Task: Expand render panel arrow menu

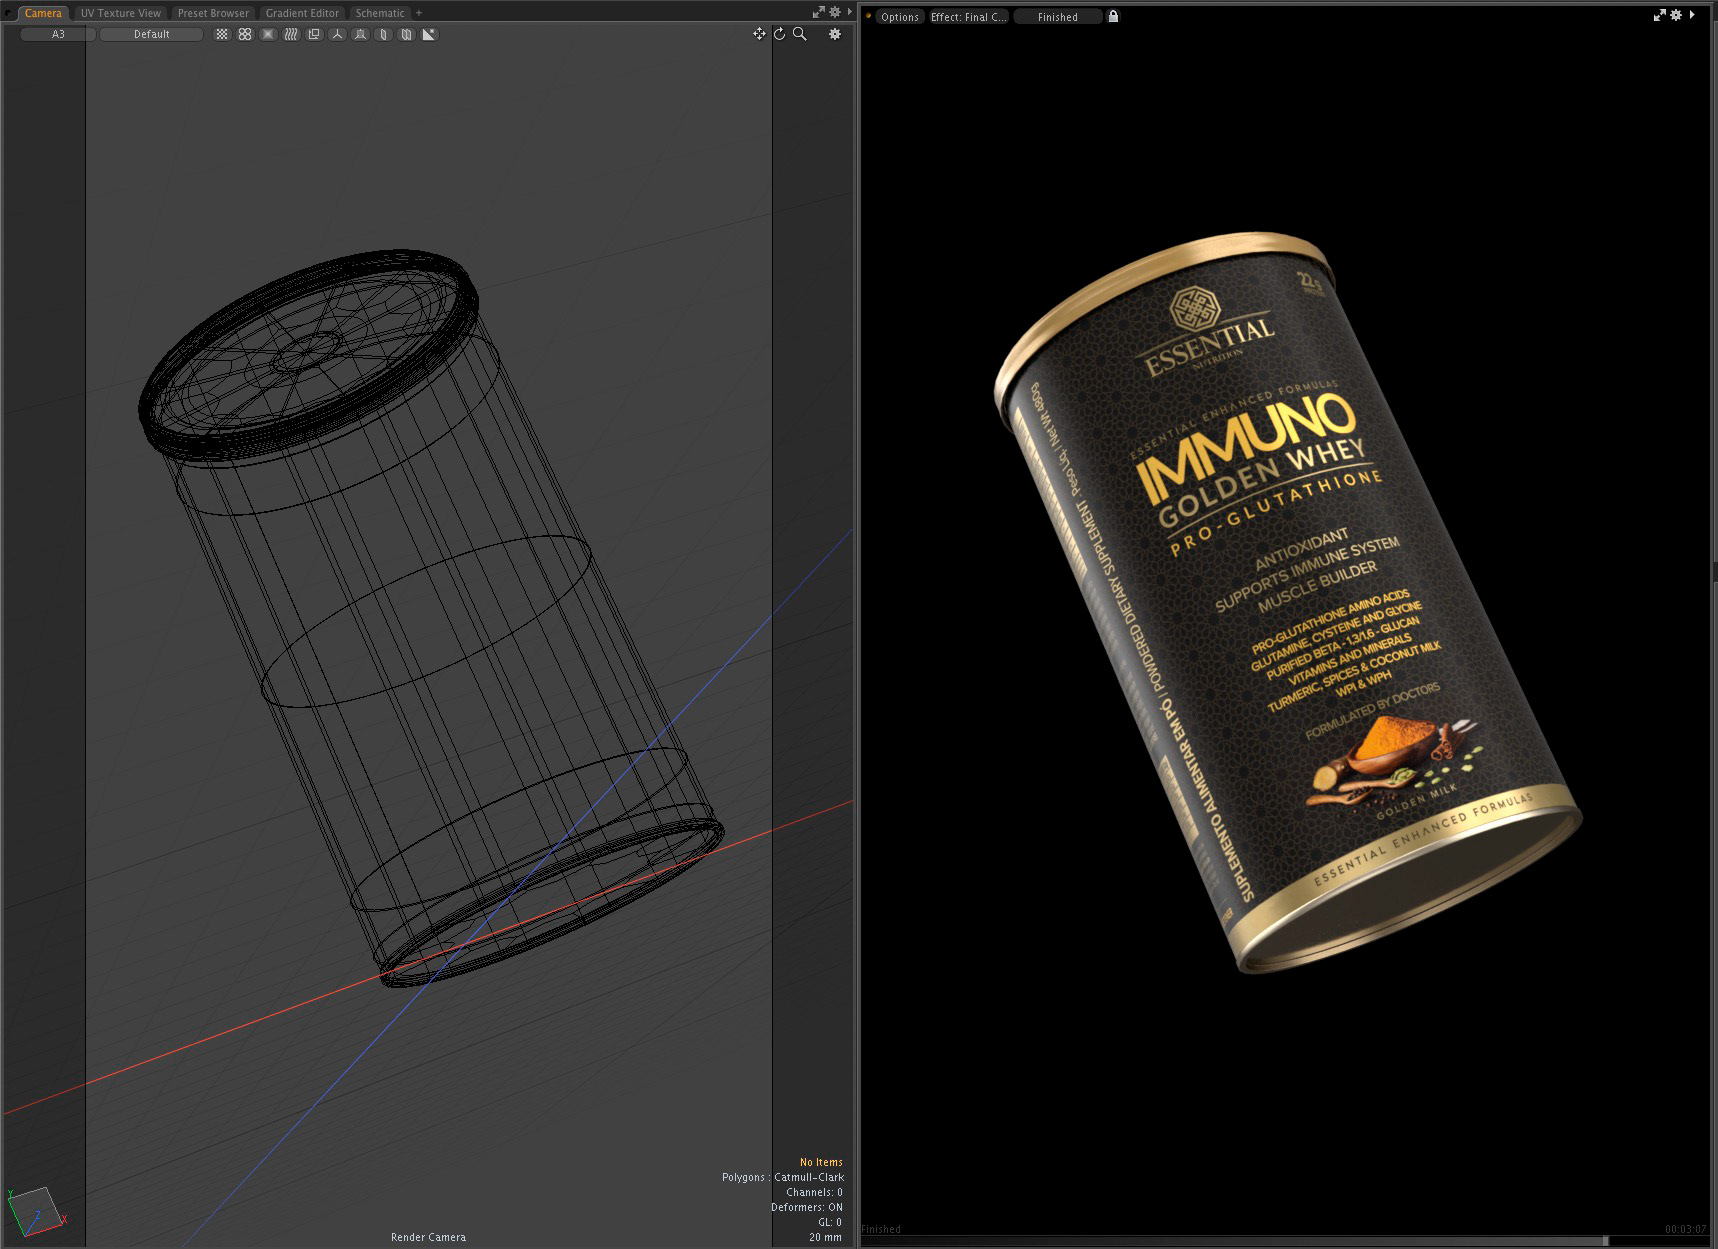Action: tap(1691, 15)
